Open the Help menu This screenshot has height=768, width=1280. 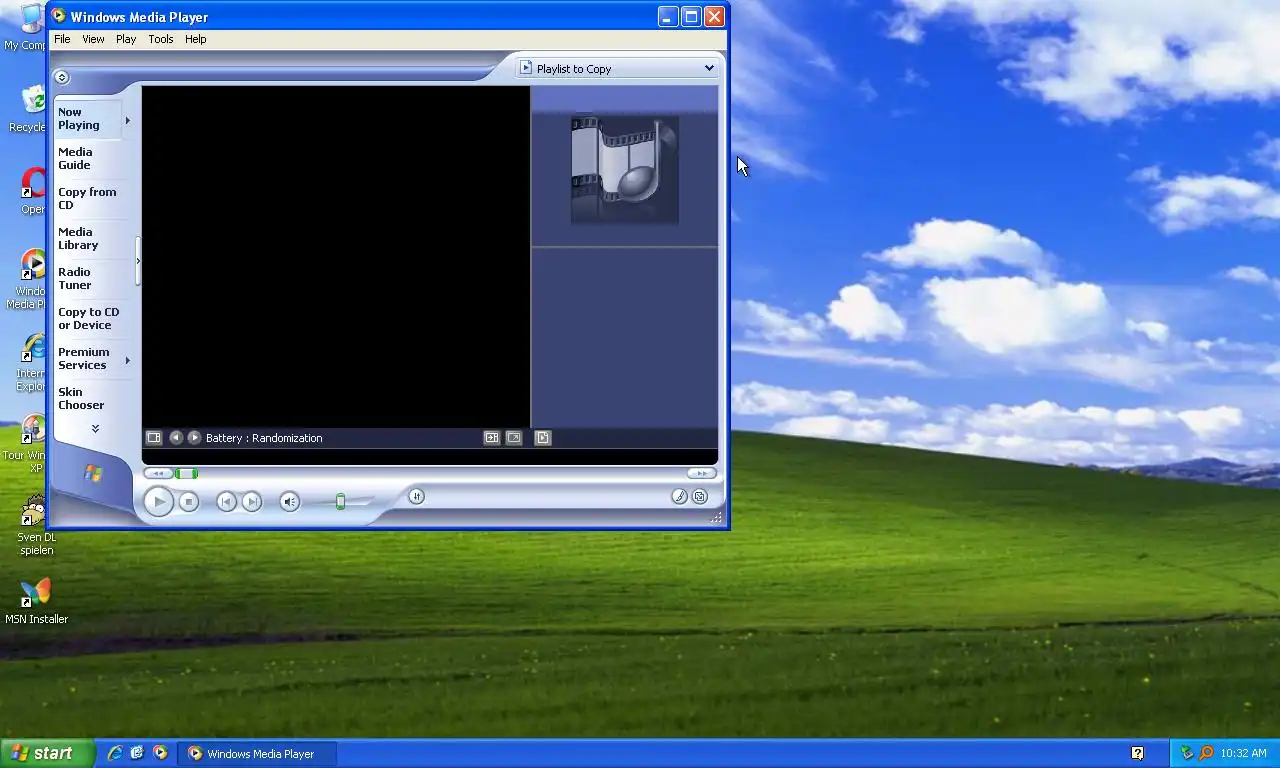(196, 39)
